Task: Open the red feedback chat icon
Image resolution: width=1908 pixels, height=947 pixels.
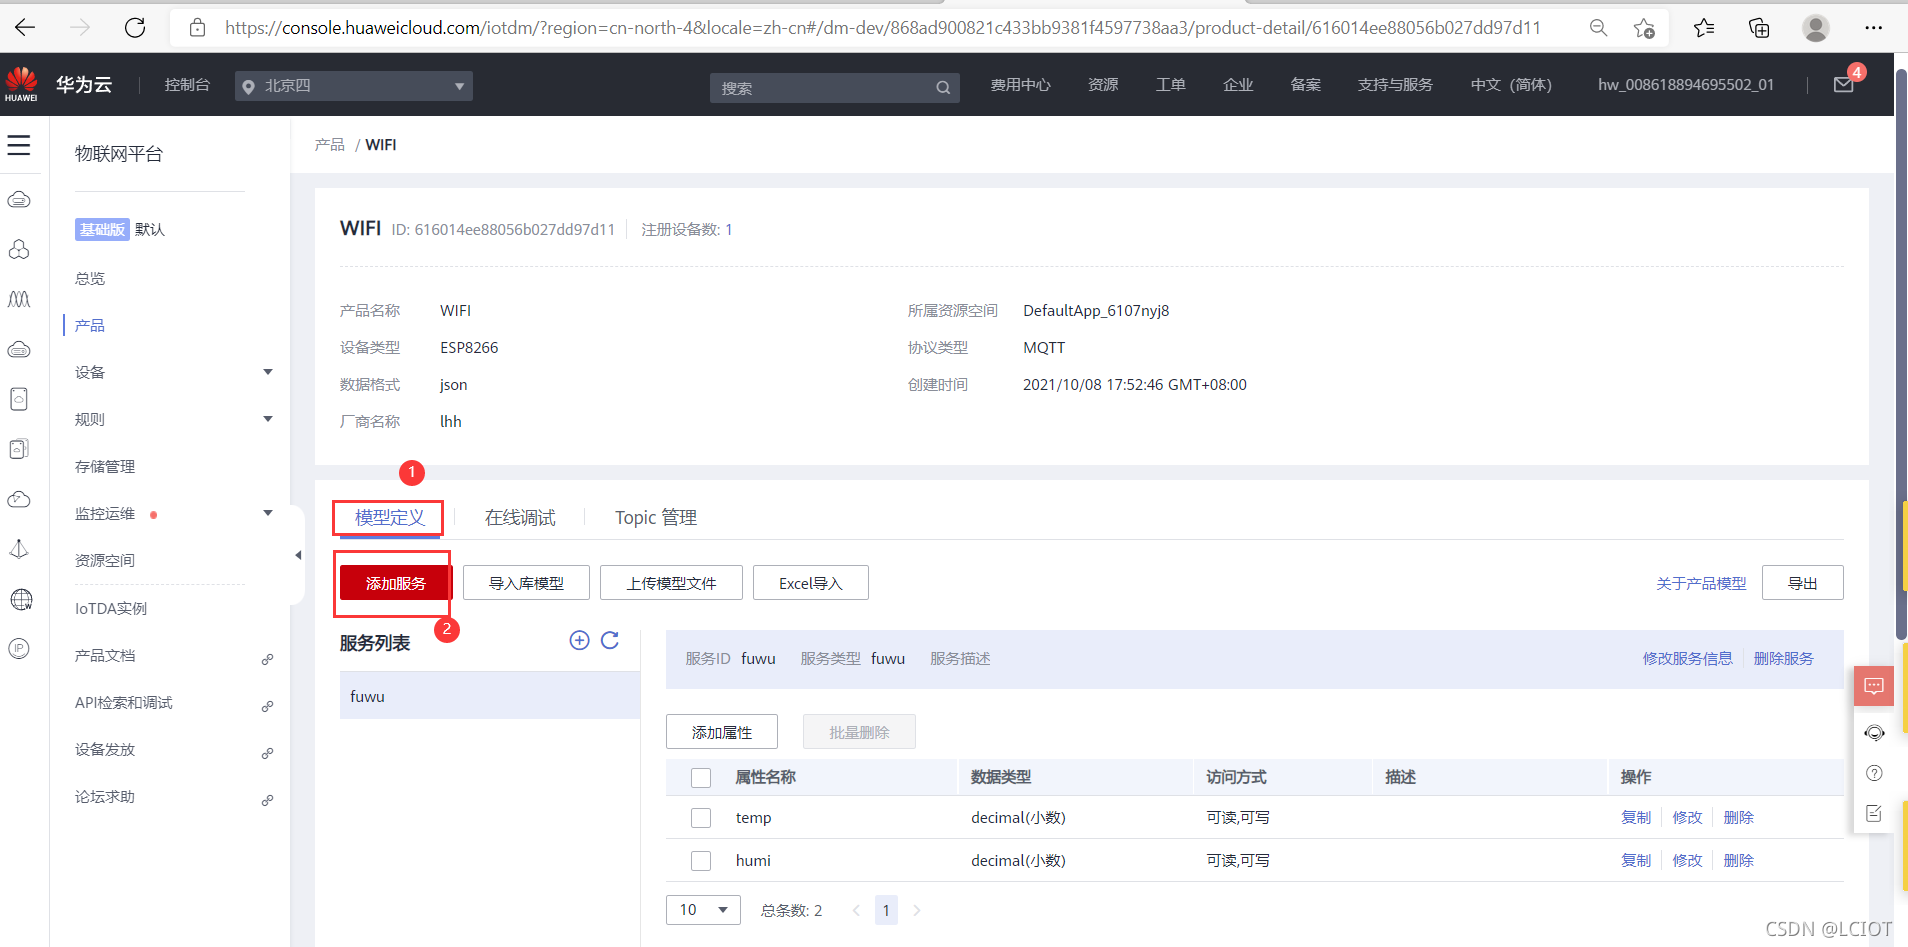Action: (x=1874, y=686)
